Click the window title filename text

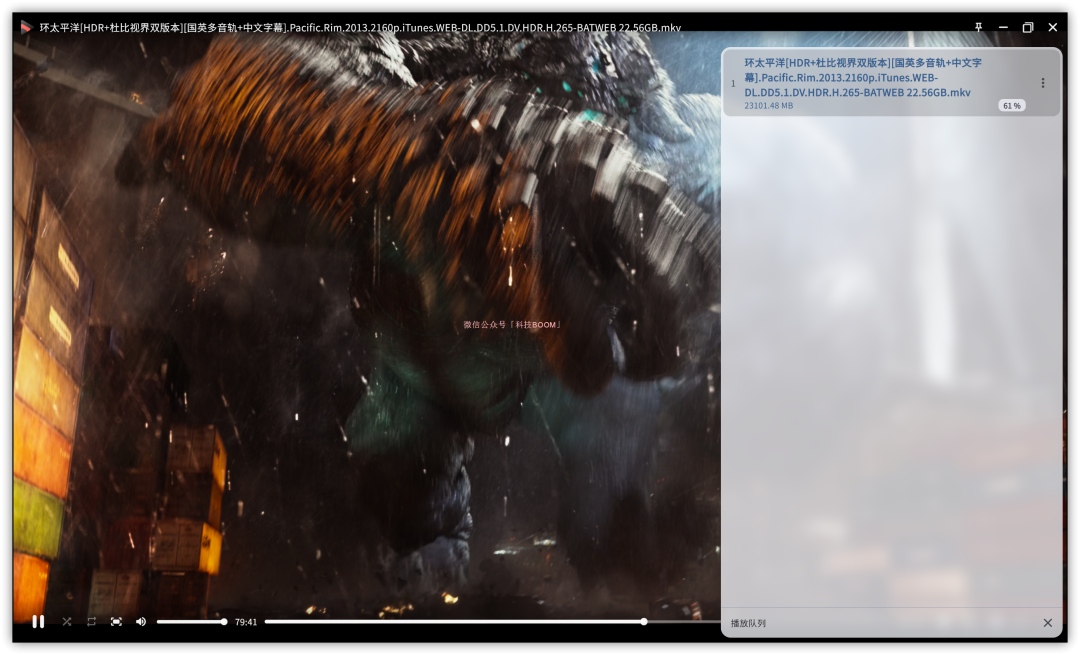360,28
